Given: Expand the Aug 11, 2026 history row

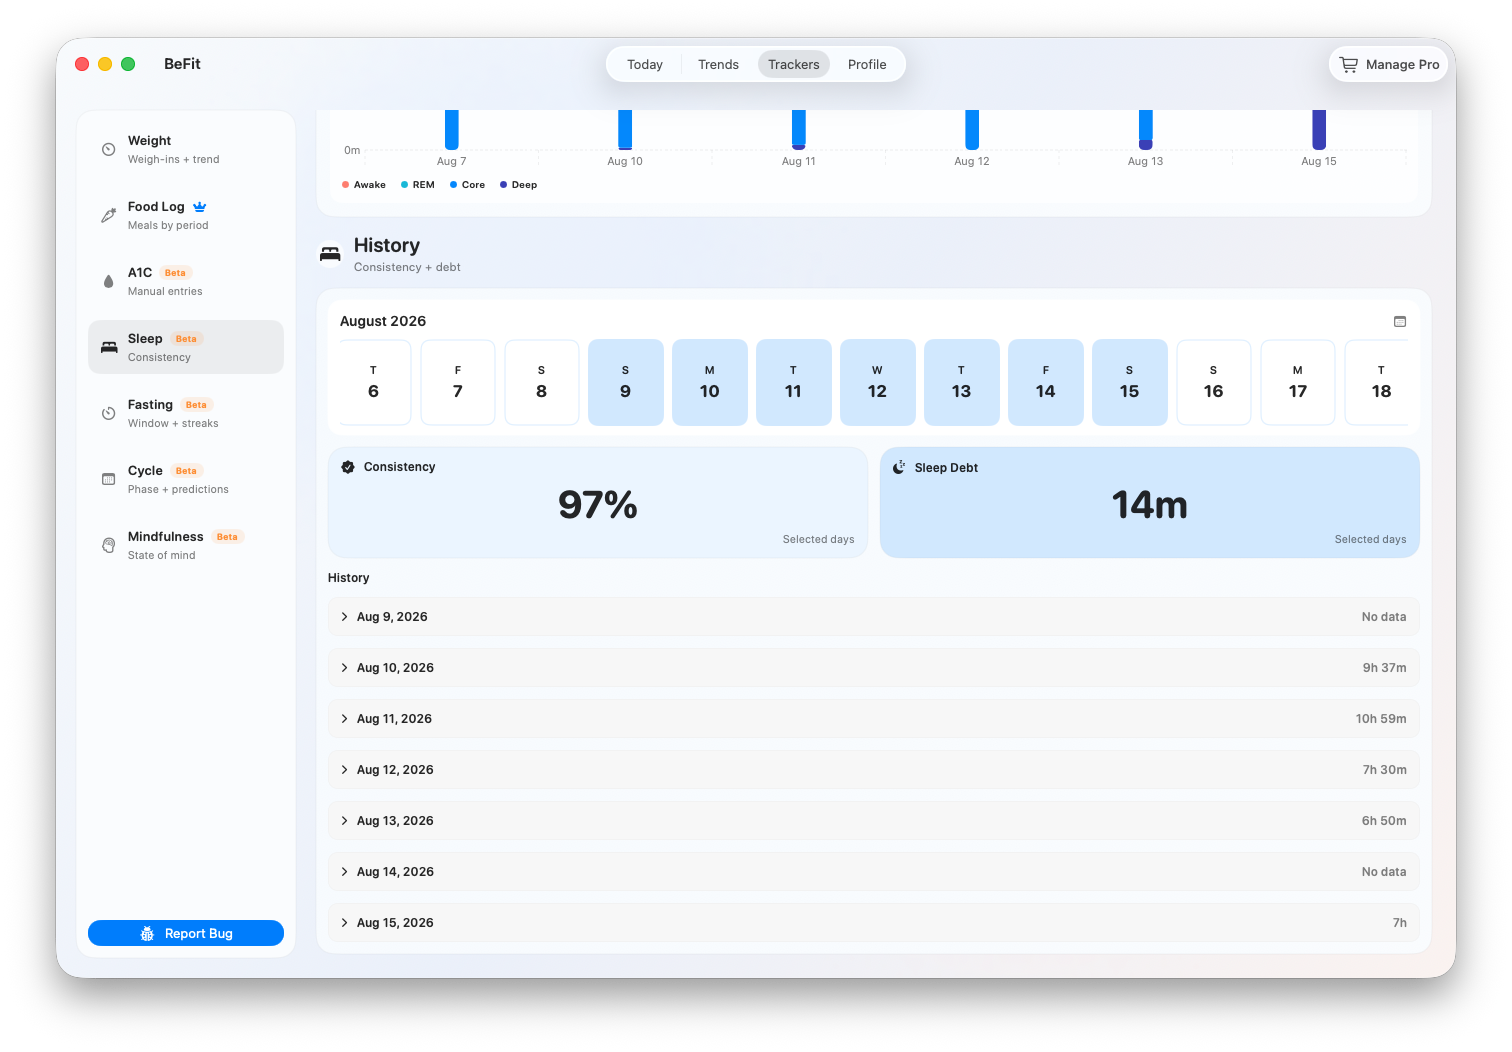Looking at the screenshot, I should (x=874, y=719).
